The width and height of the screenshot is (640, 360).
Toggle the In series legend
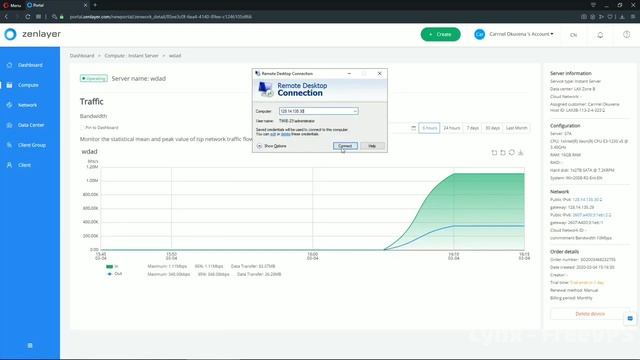click(112, 266)
